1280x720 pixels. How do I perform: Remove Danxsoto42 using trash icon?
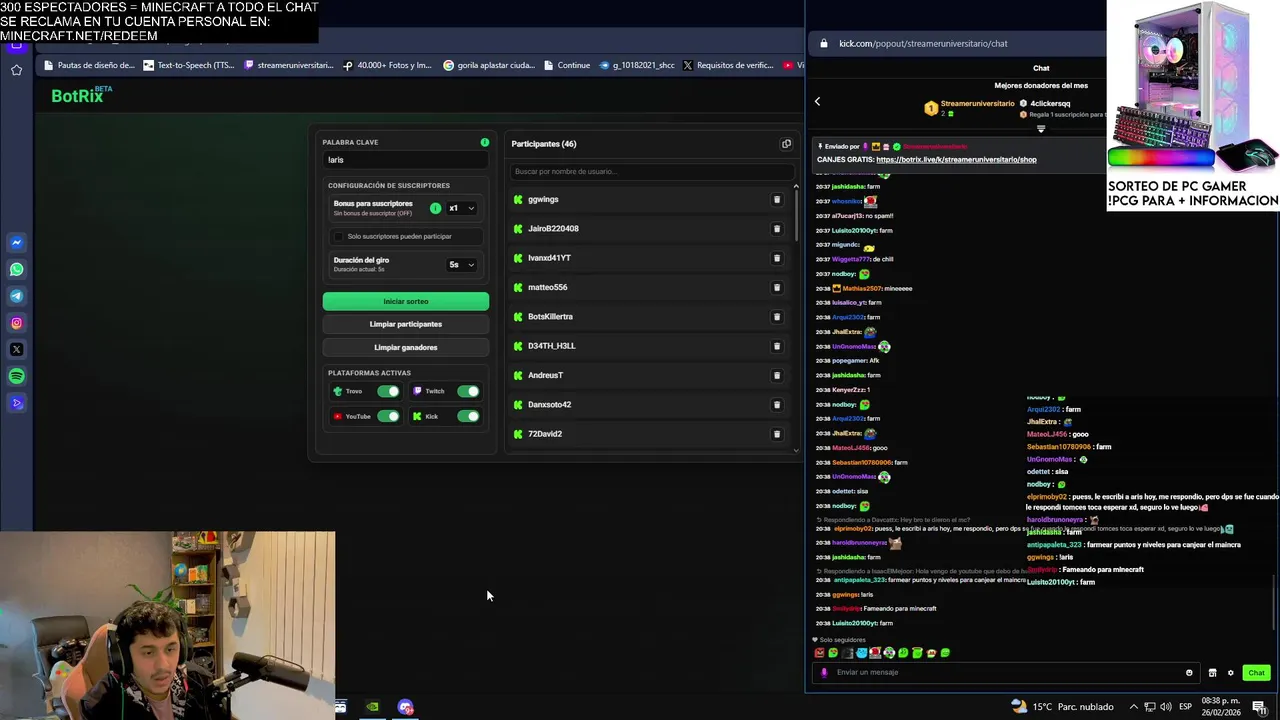click(777, 405)
